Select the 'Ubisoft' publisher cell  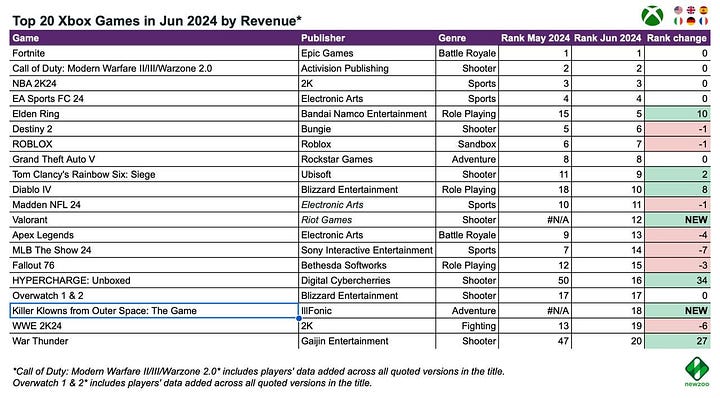(367, 174)
